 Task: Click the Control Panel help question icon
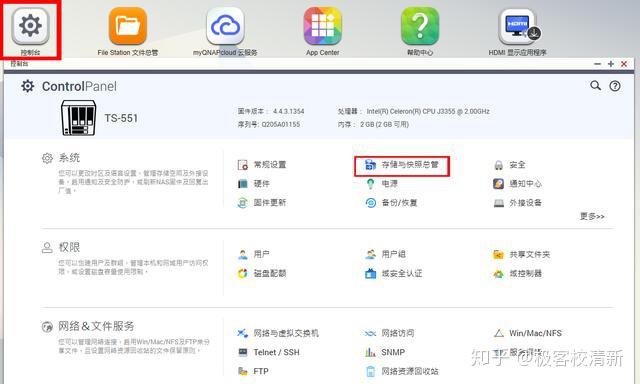tap(615, 86)
